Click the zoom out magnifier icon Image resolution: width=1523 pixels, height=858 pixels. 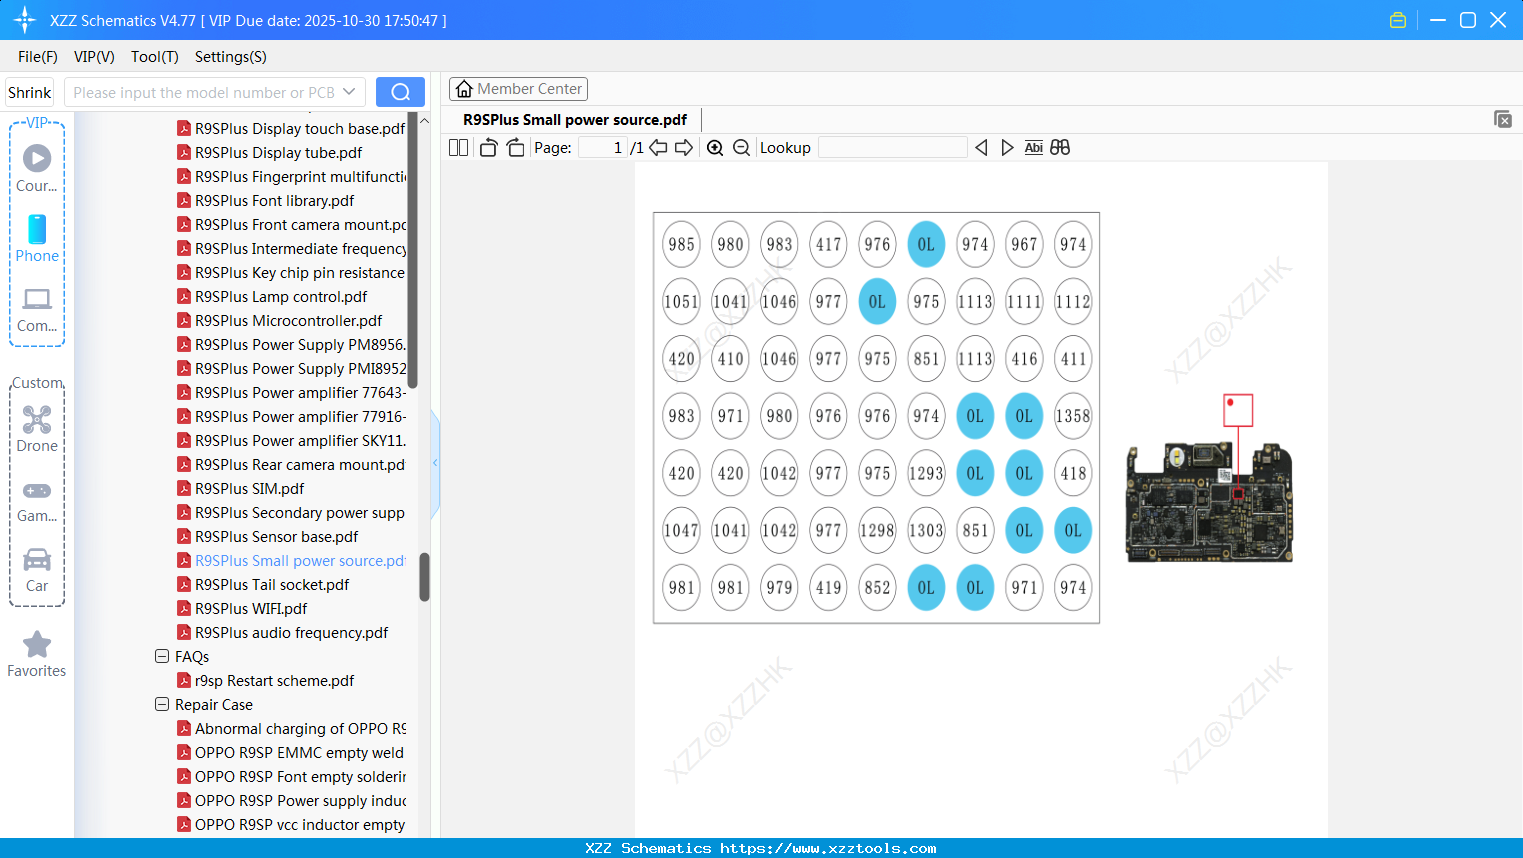tap(741, 148)
